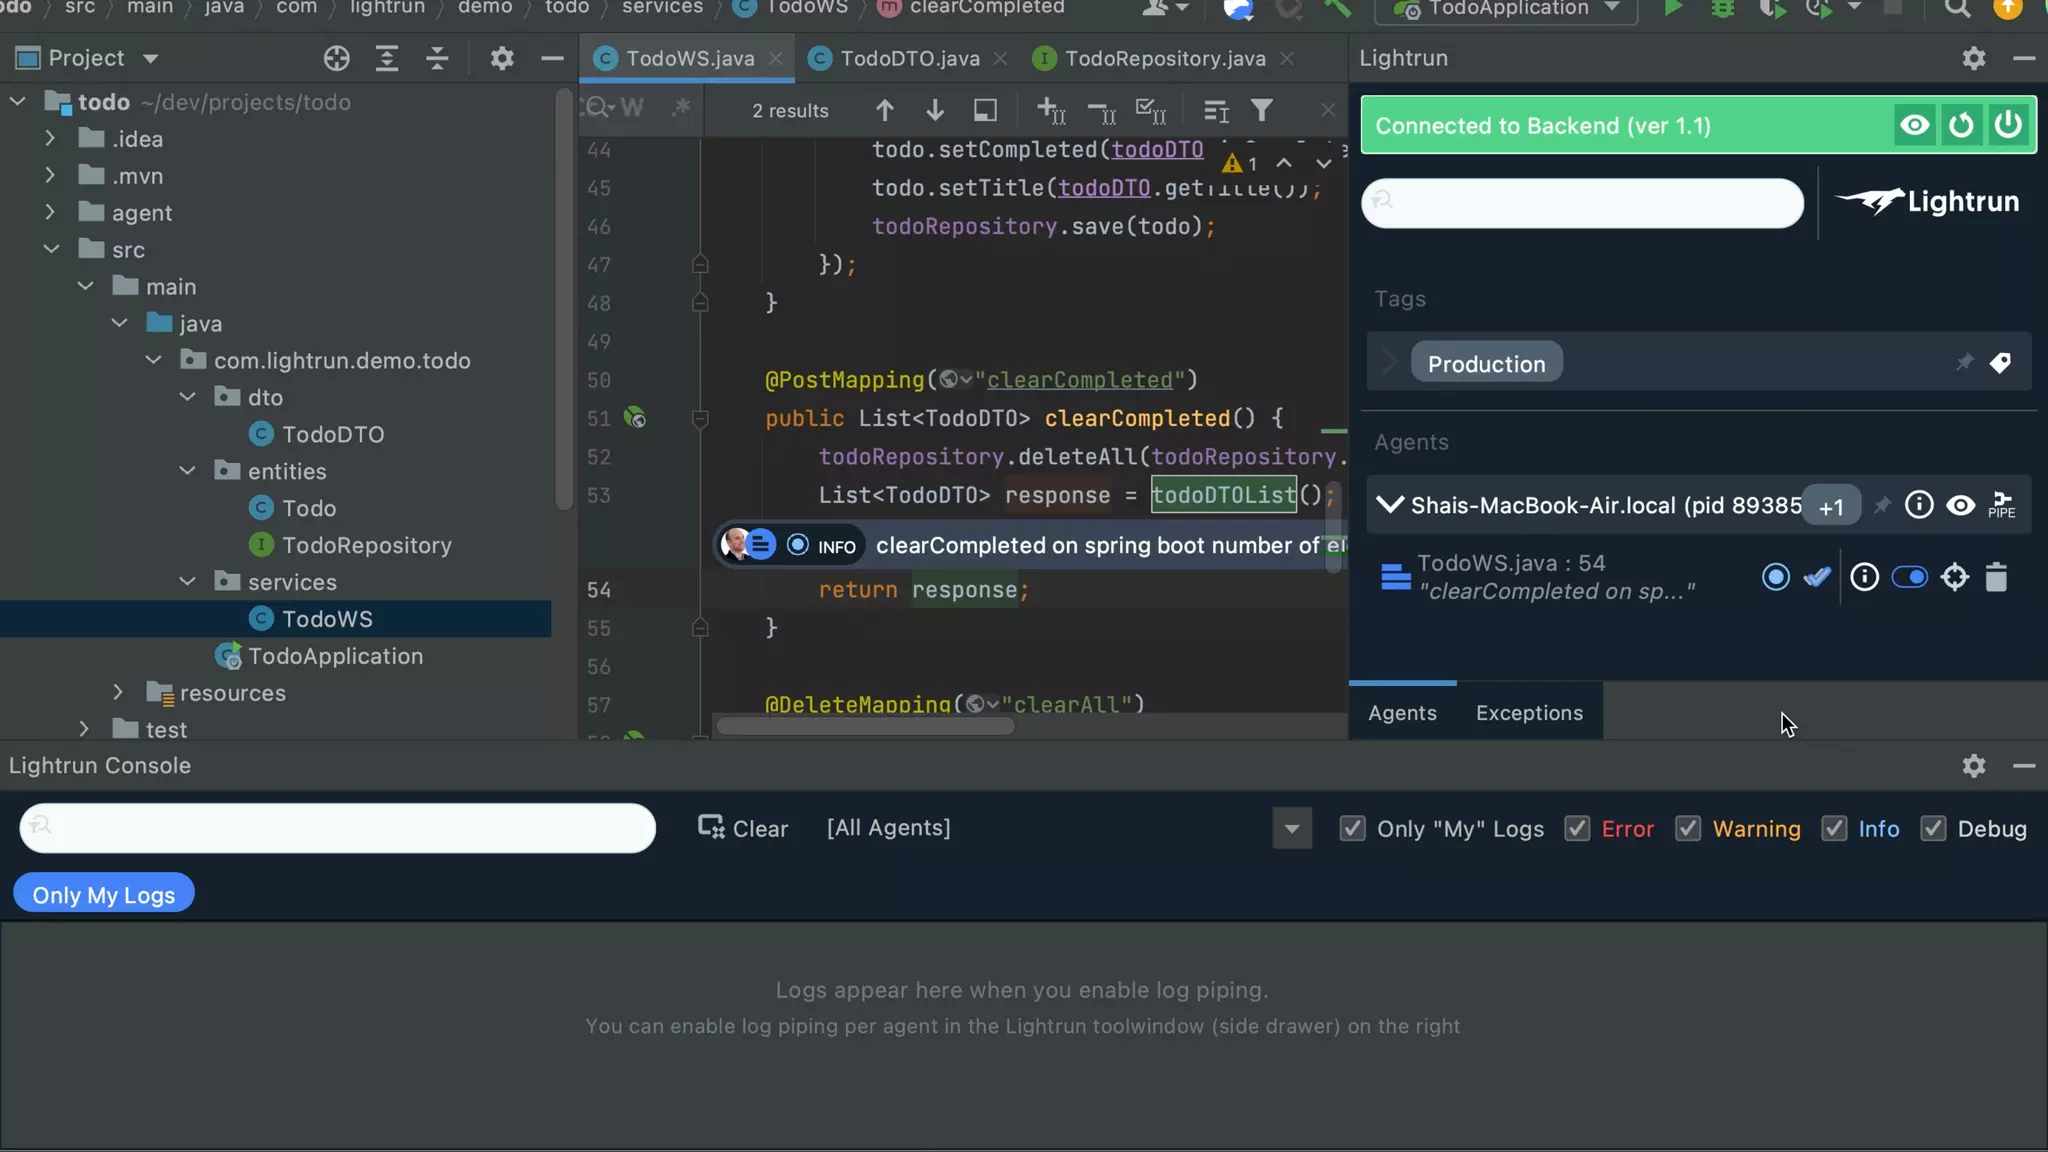This screenshot has height=1152, width=2048.
Task: Switch to the Exceptions tab
Action: click(x=1529, y=713)
